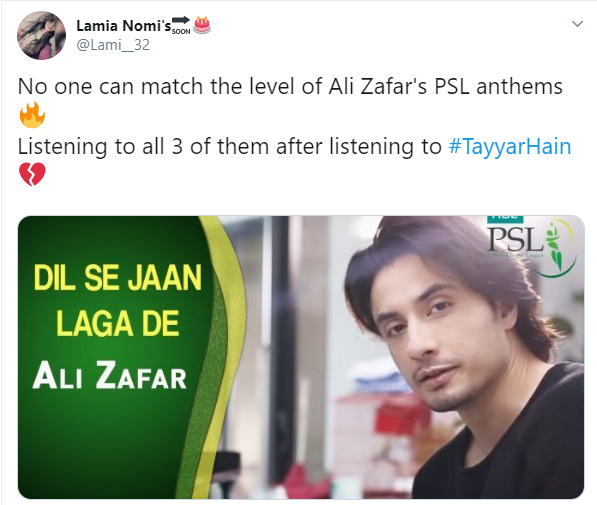Image resolution: width=597 pixels, height=505 pixels.
Task: Click the yellow ribbon stripe in the thumbnail
Action: pyautogui.click(x=223, y=343)
